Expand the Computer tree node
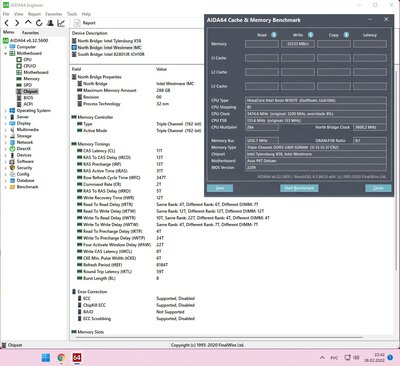This screenshot has width=400, height=366. pyautogui.click(x=5, y=47)
